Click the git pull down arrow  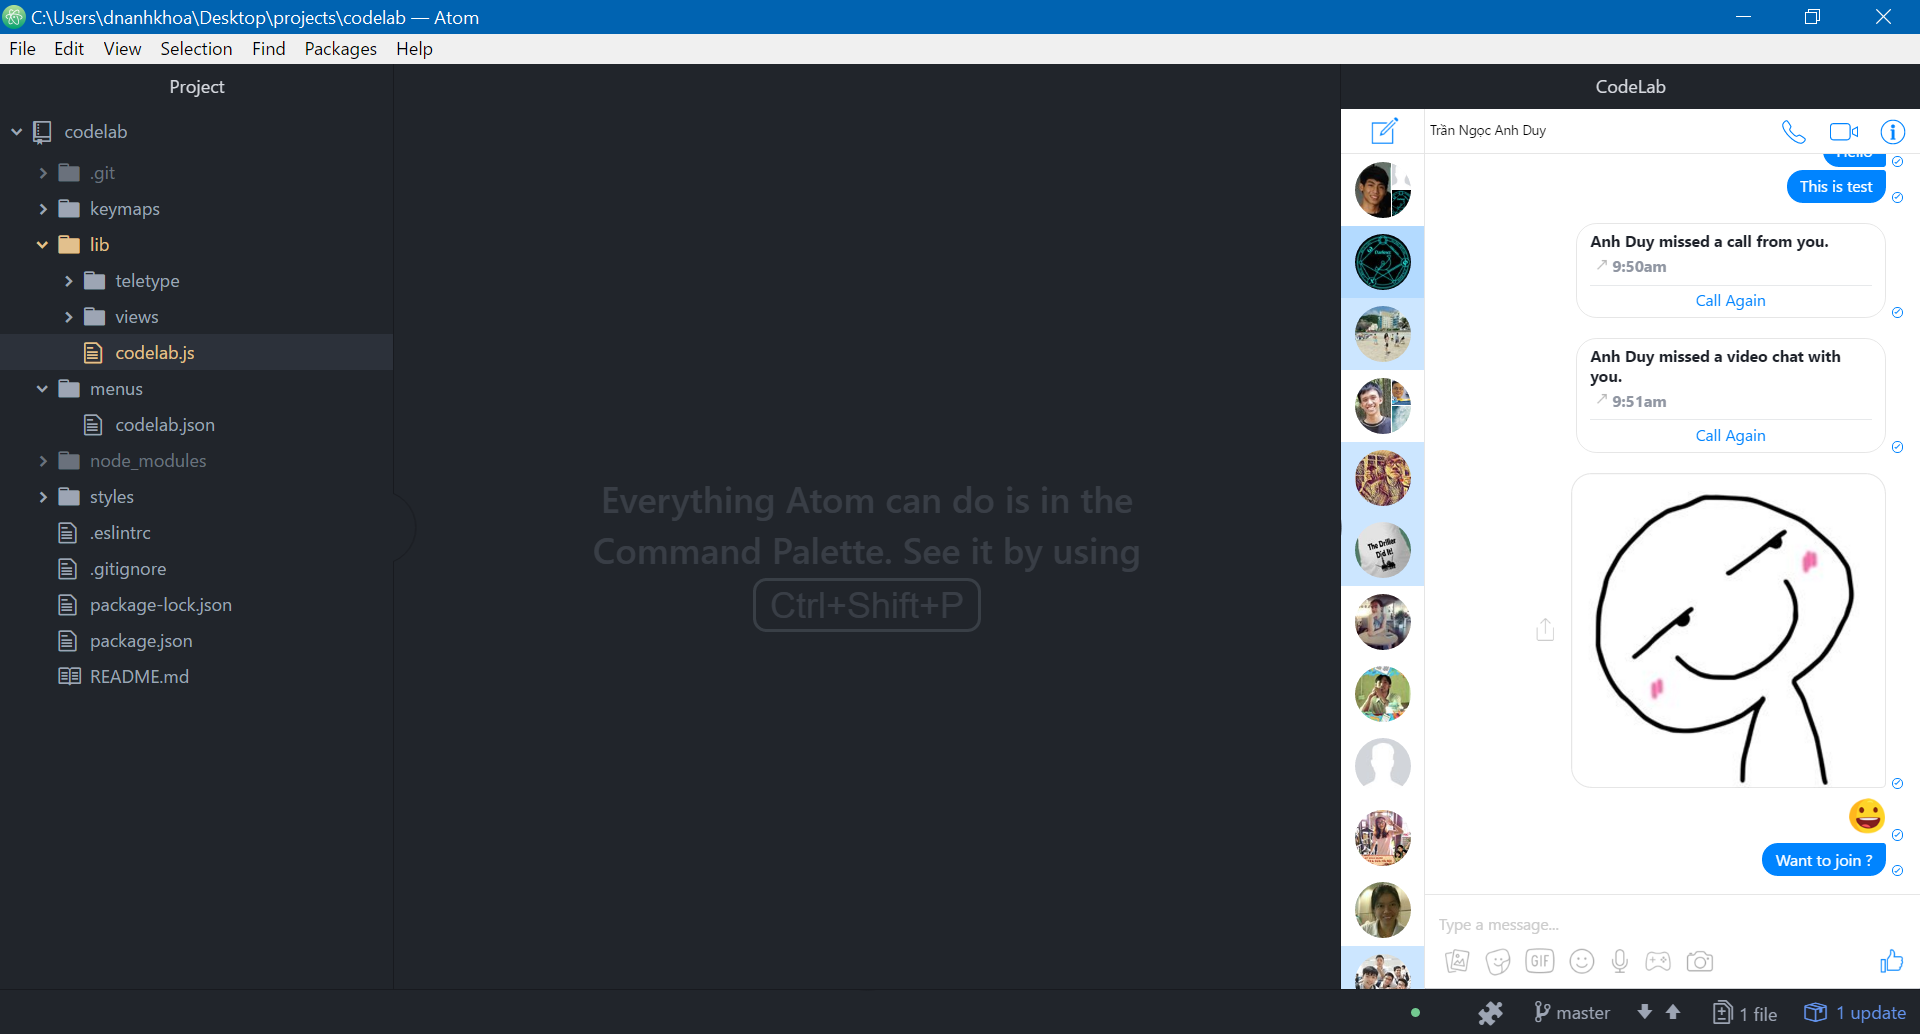point(1644,1012)
